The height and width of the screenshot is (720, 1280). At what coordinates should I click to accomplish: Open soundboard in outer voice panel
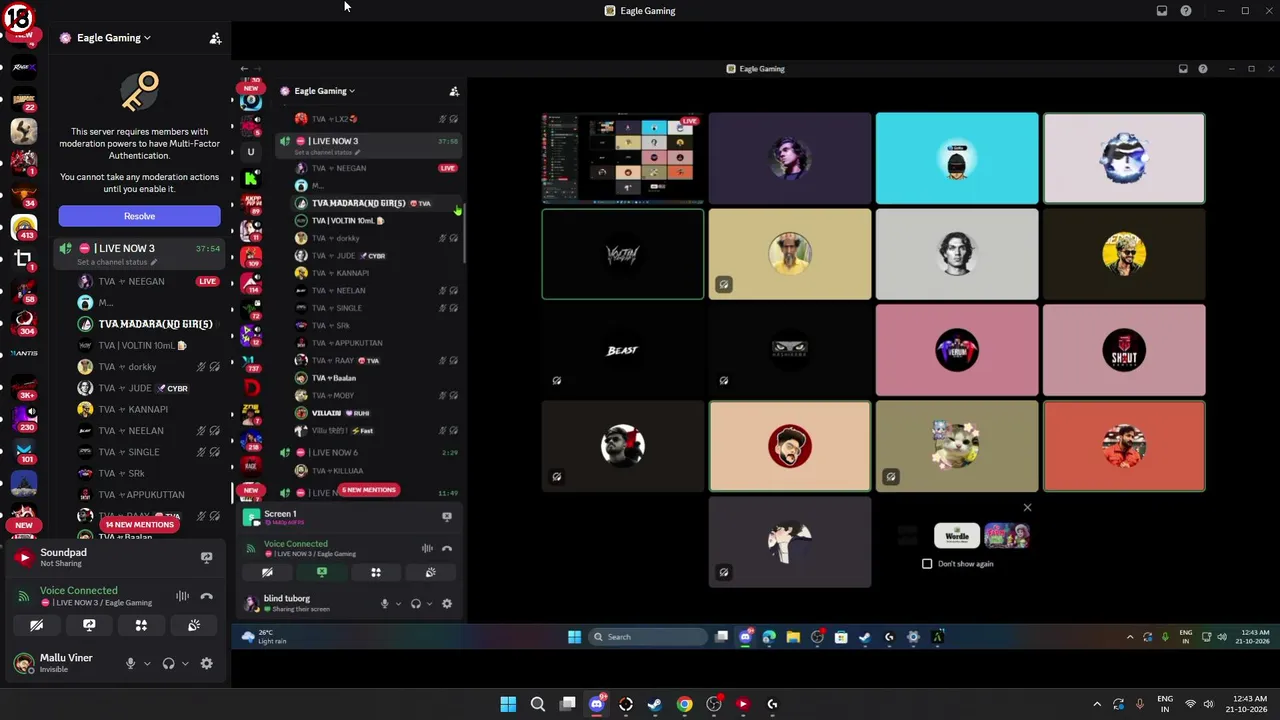(194, 625)
